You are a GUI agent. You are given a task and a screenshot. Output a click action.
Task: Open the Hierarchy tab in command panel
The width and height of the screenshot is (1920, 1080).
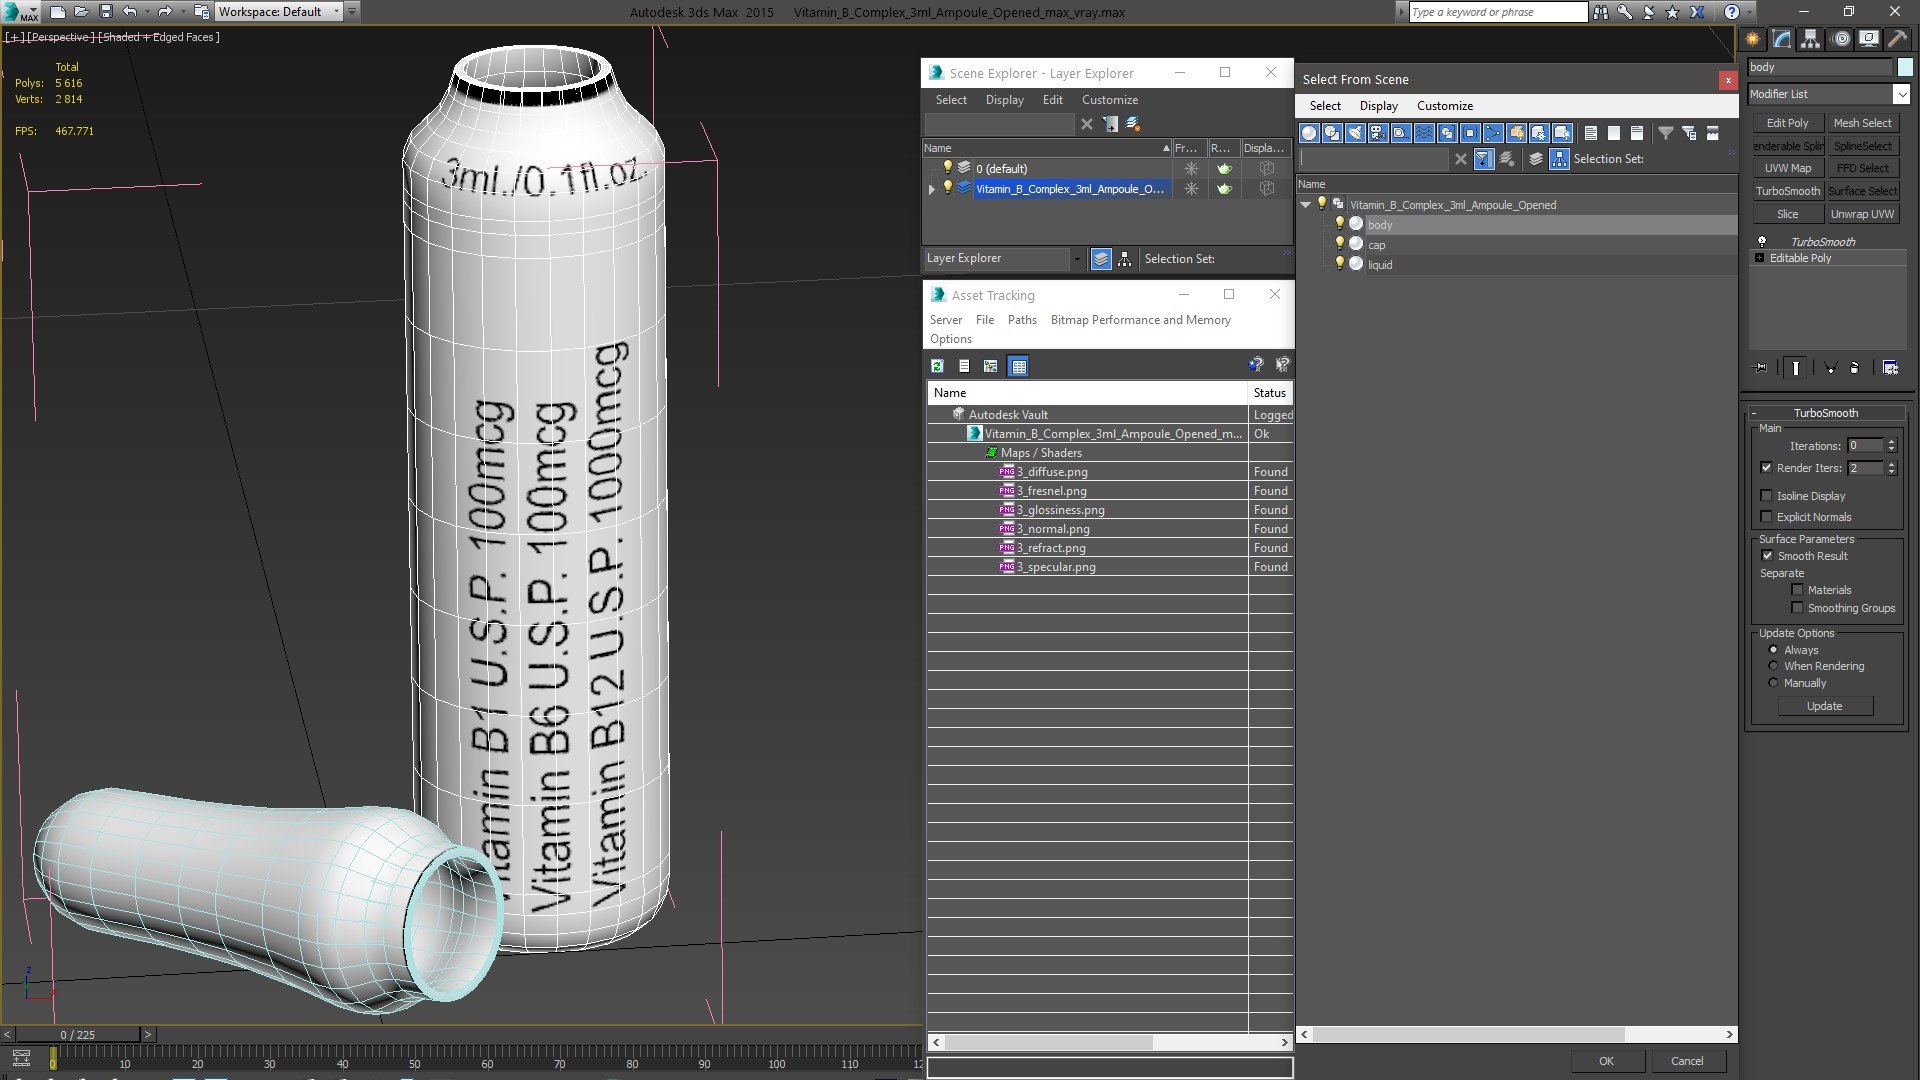[1811, 39]
